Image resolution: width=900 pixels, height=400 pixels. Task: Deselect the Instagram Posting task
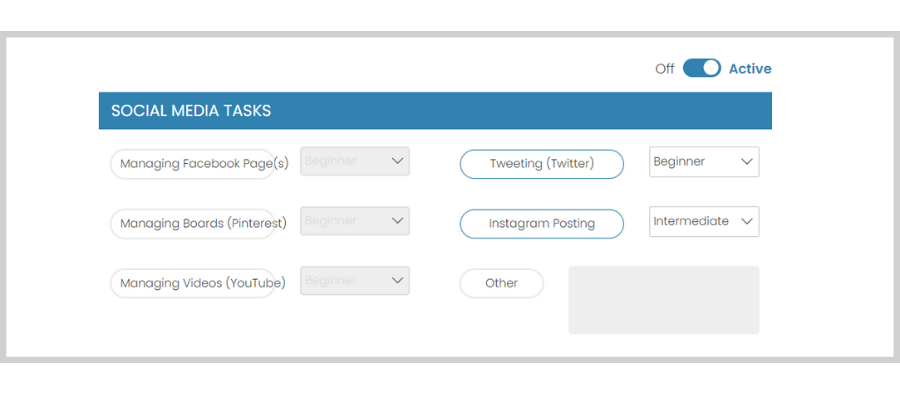541,223
